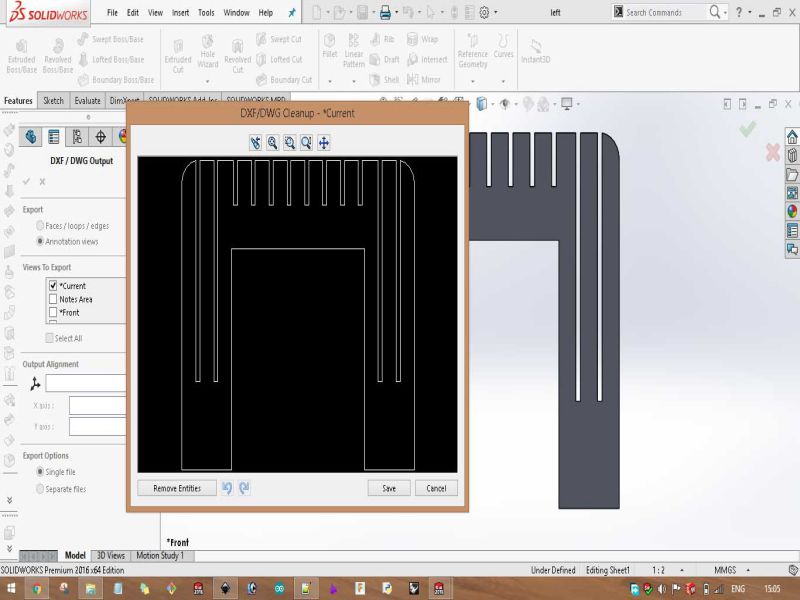Click the Y axis input field
Screen dimensions: 800x600
tap(97, 427)
